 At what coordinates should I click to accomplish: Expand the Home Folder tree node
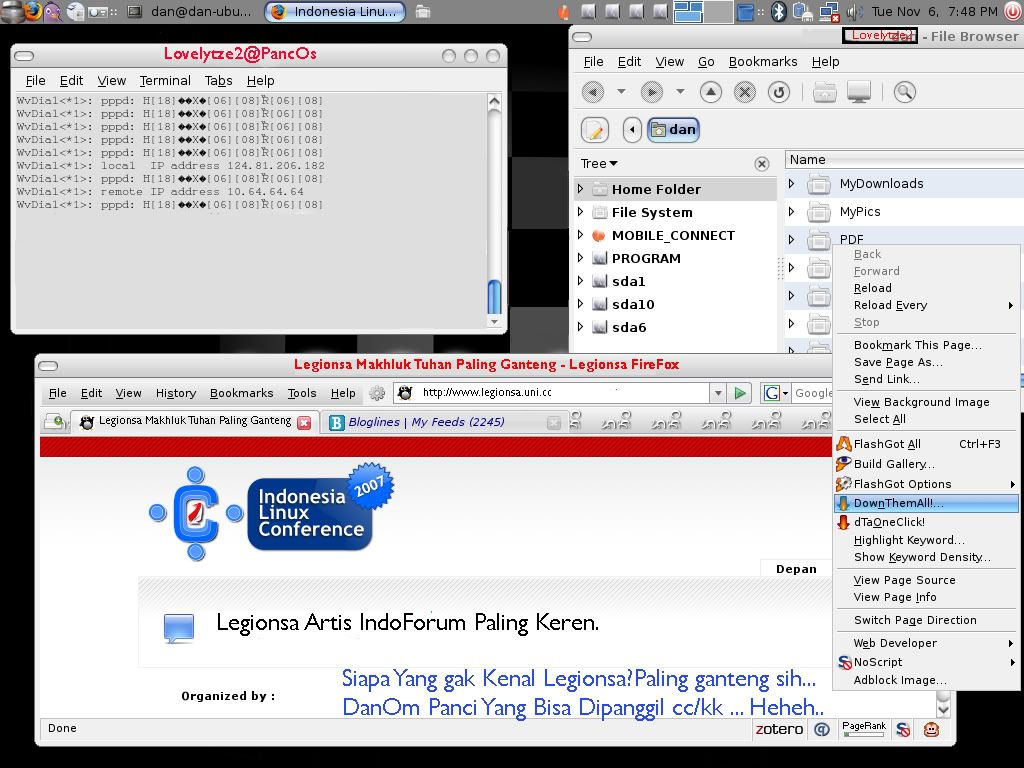click(581, 189)
